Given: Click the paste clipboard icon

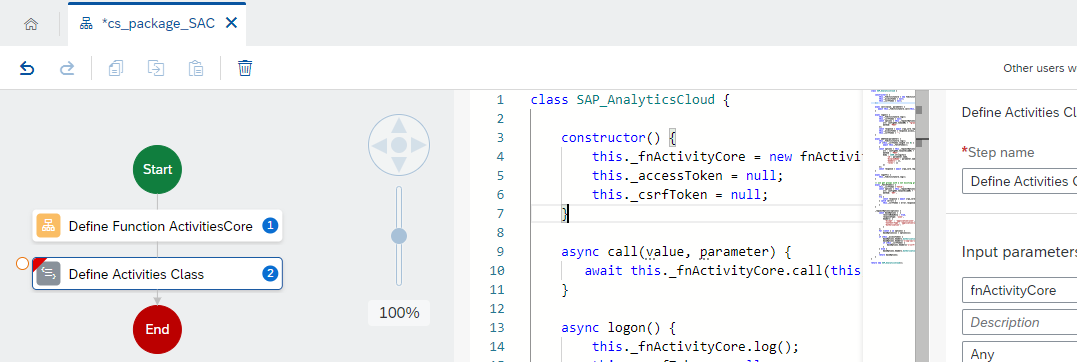Looking at the screenshot, I should [x=196, y=68].
